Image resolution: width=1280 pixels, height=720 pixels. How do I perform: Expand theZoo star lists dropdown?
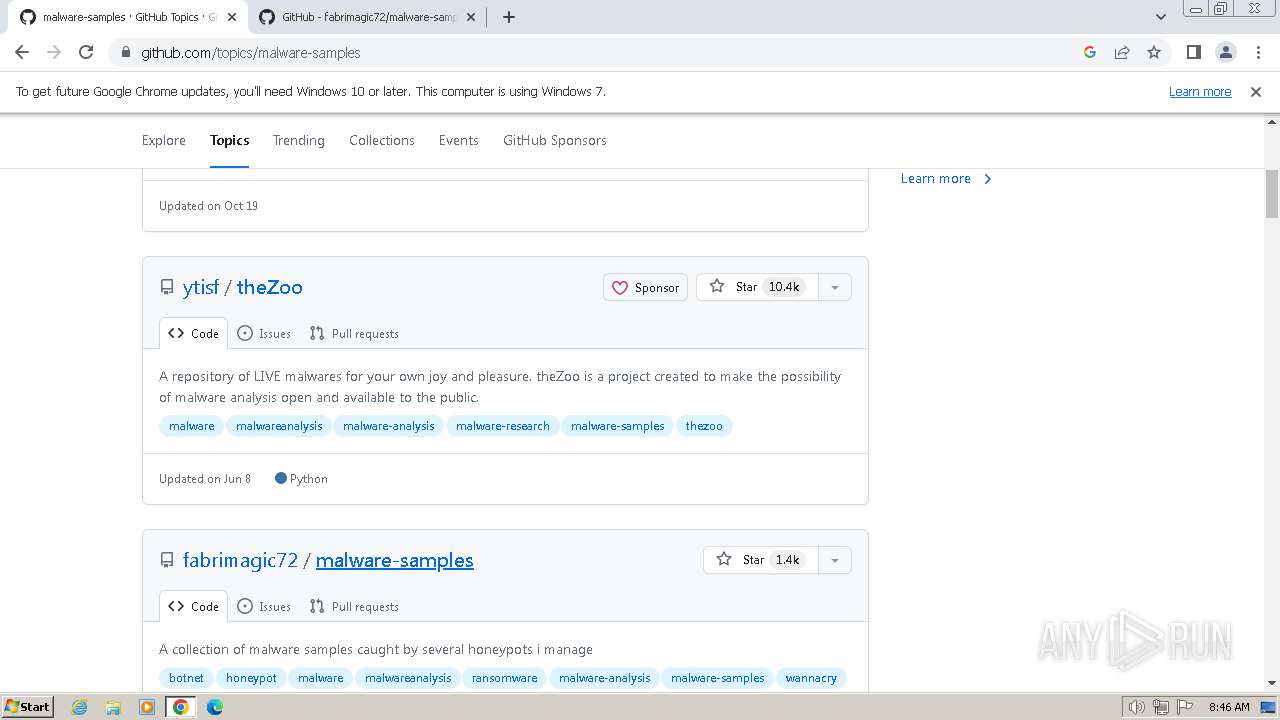coord(834,287)
